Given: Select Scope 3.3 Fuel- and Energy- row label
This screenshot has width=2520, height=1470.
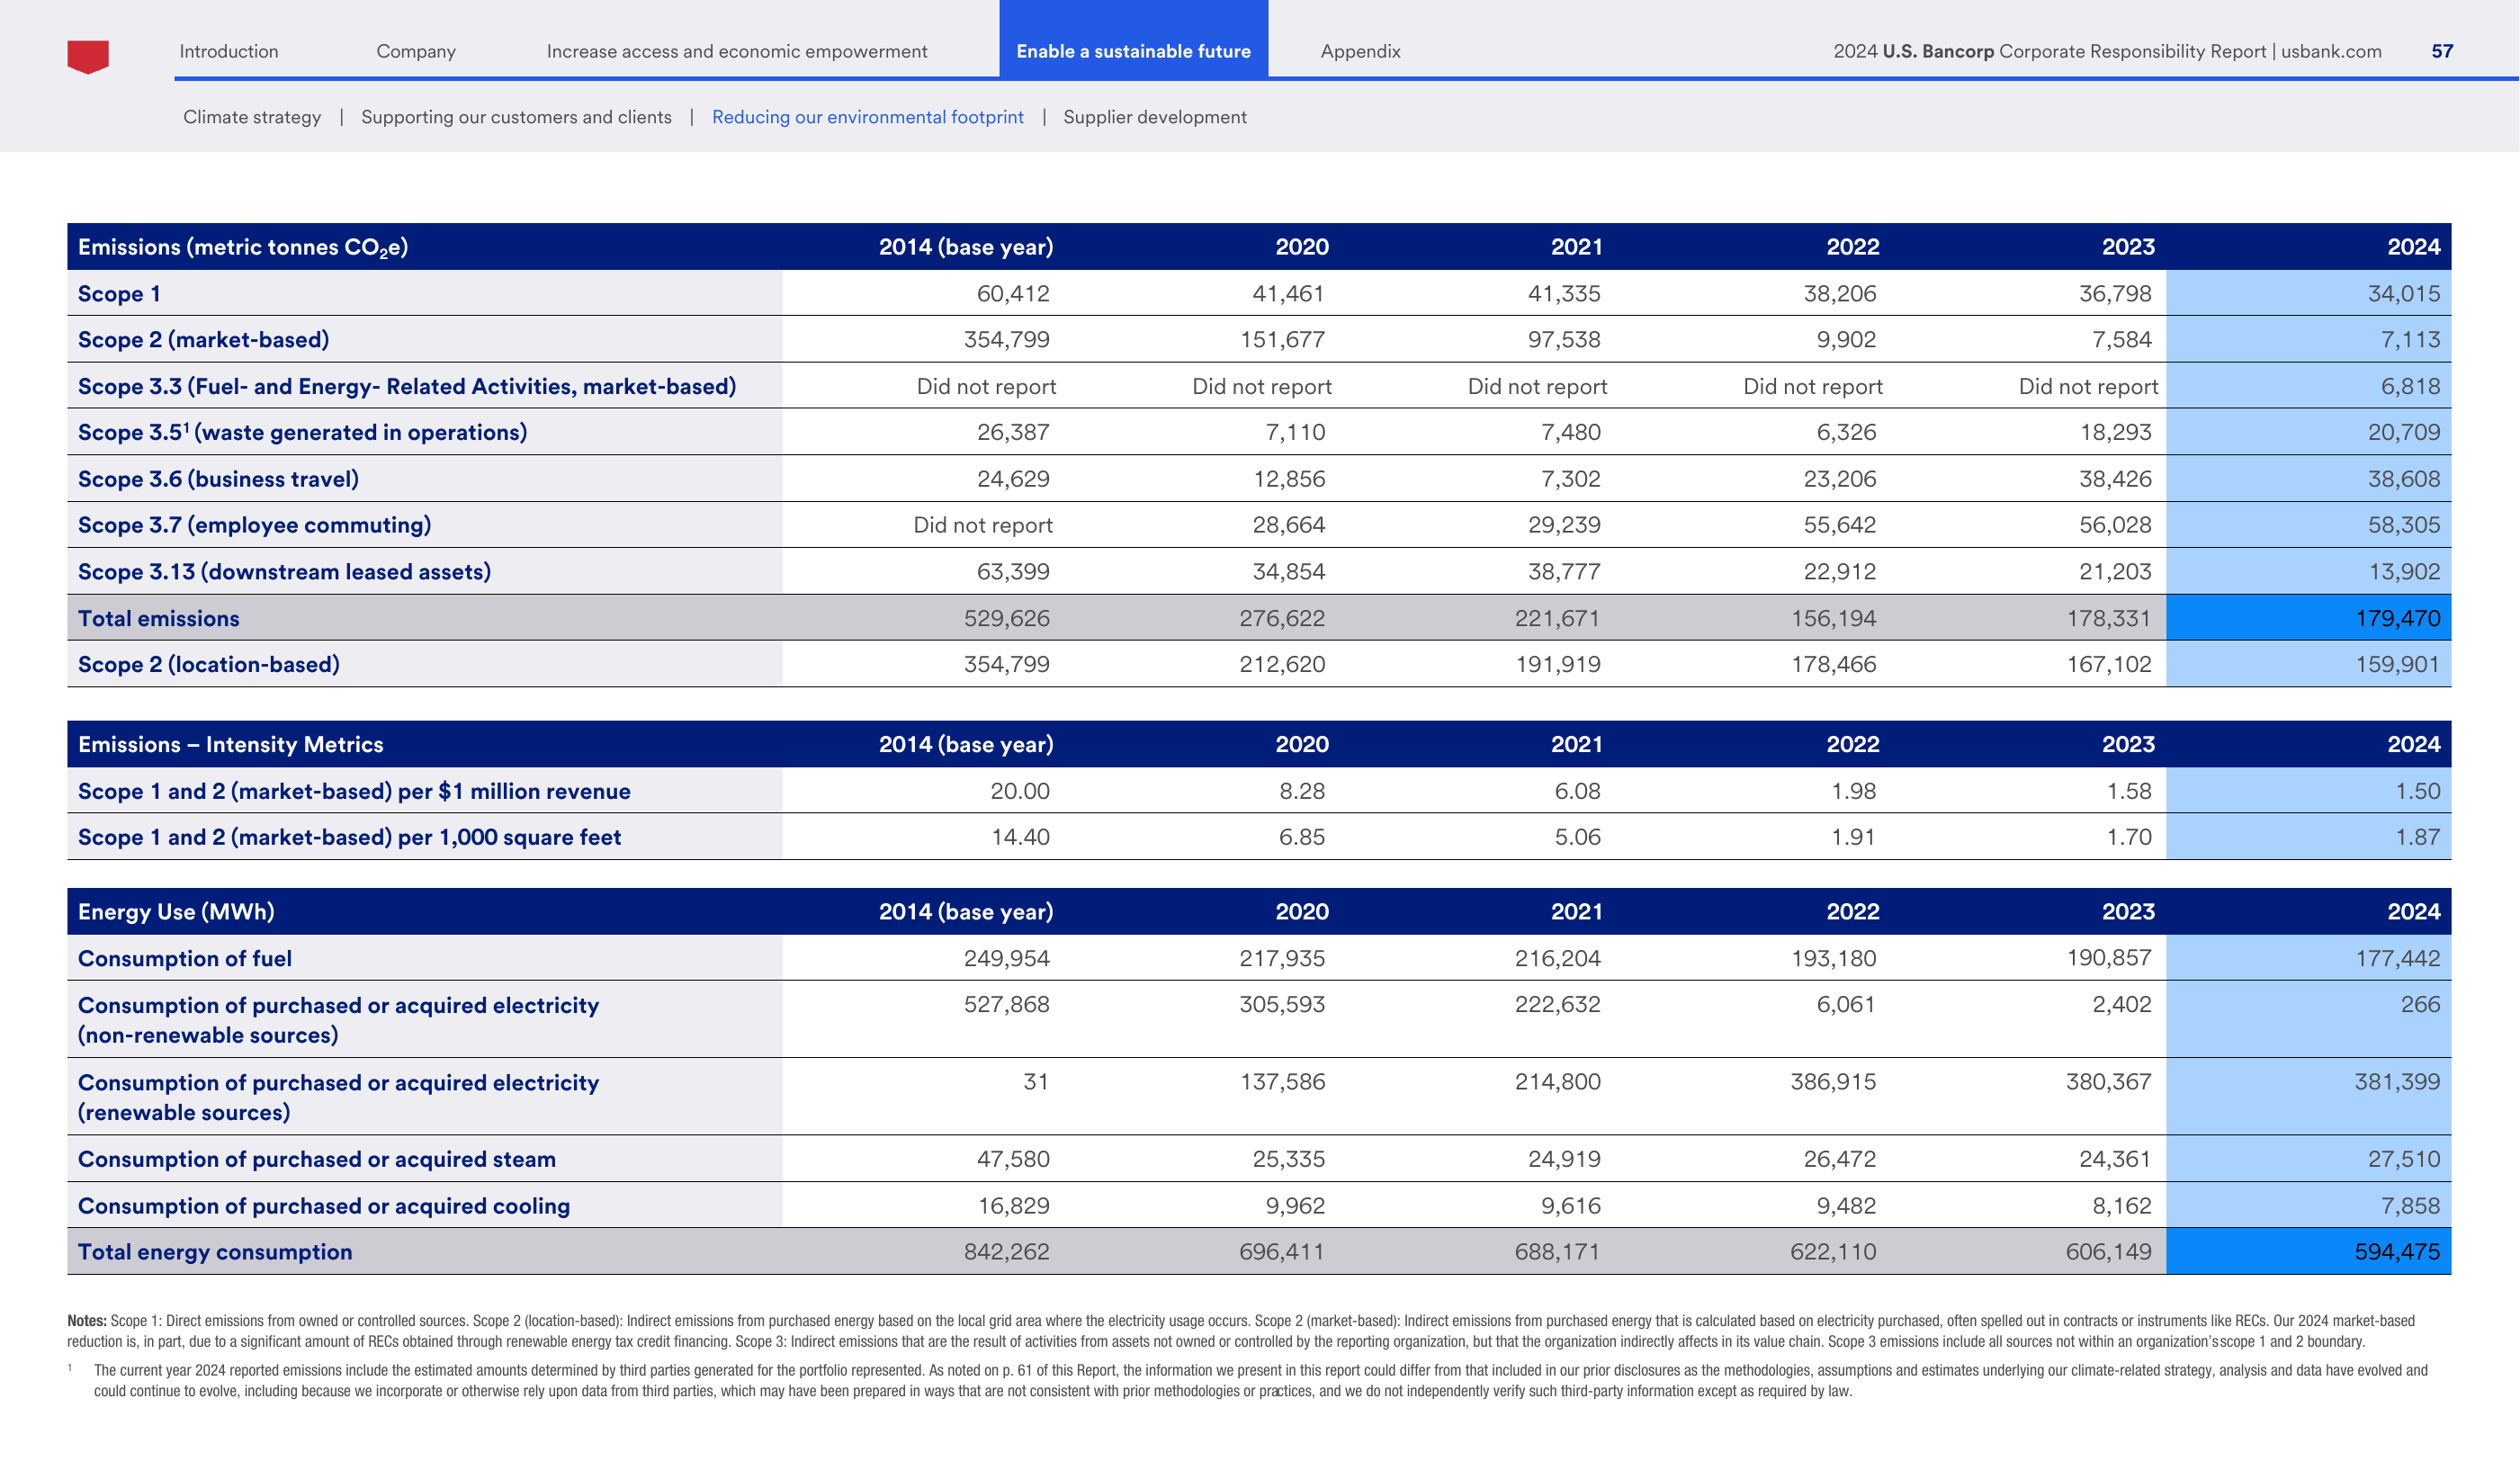Looking at the screenshot, I should click(x=407, y=386).
